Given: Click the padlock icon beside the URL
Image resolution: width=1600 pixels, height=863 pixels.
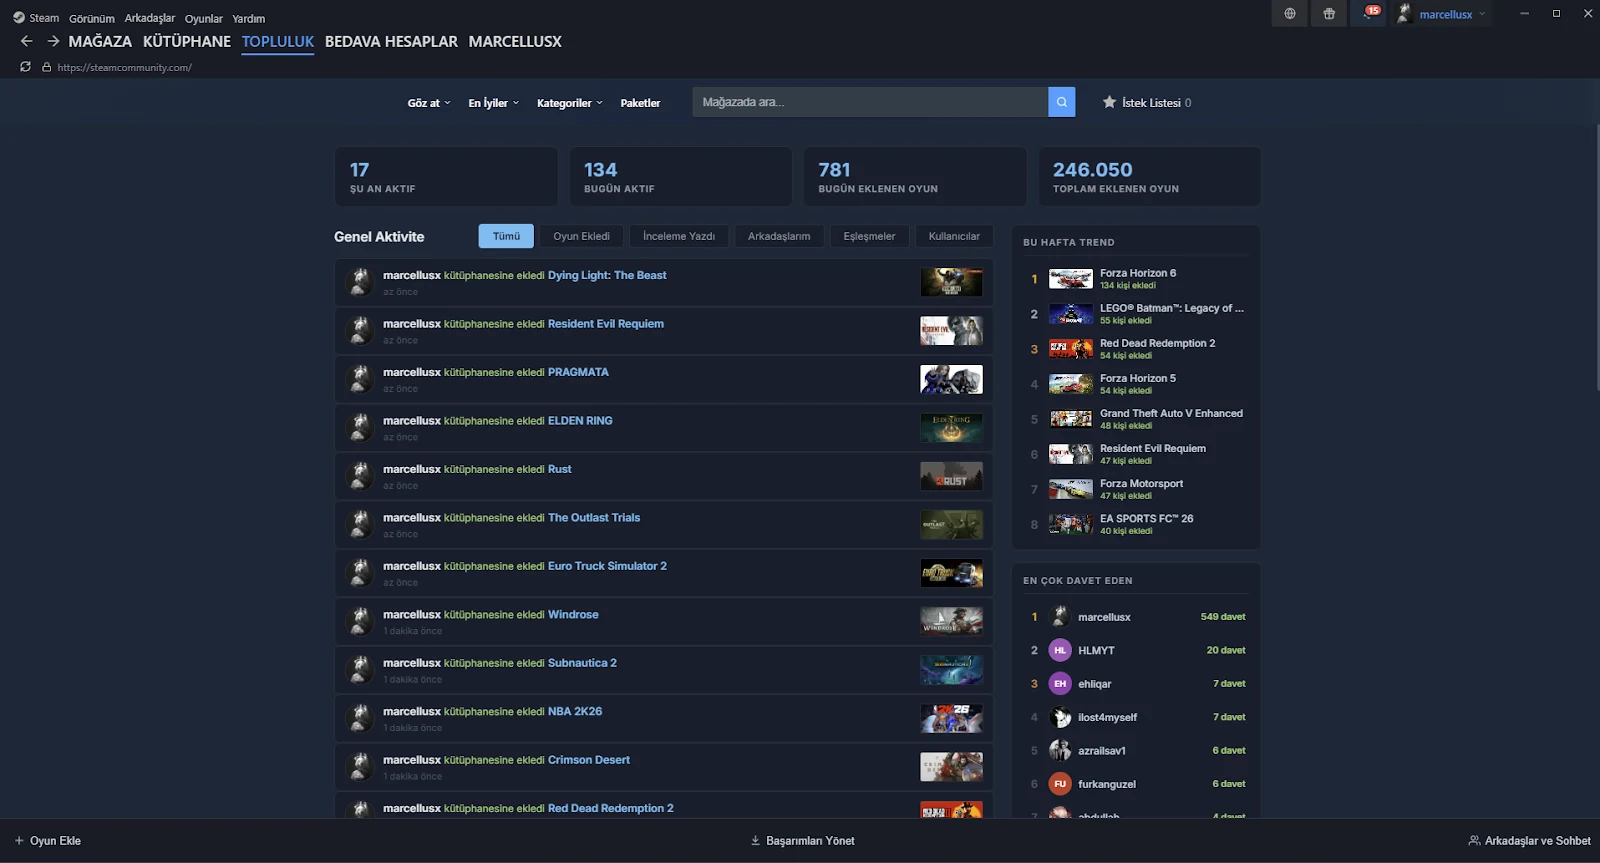Looking at the screenshot, I should 46,67.
